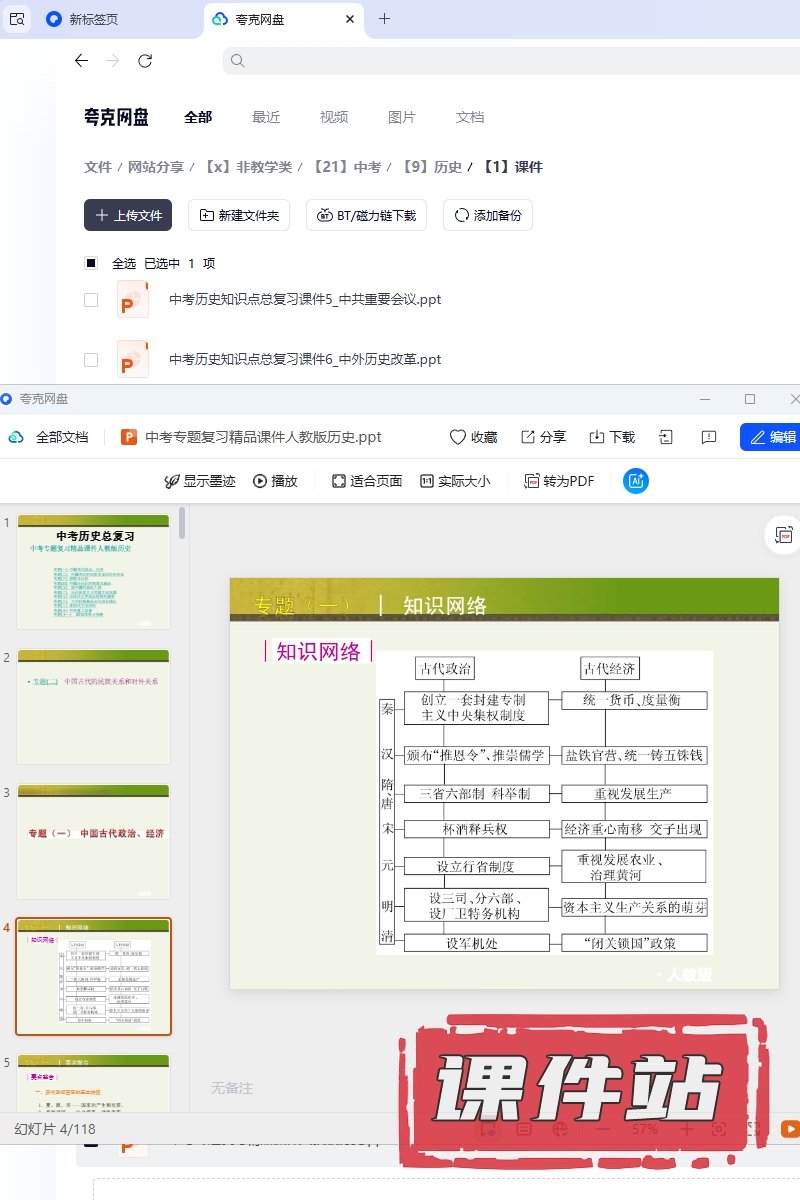Click the 适合页面 fit page icon
Screen dimensions: 800x1200
pos(339,481)
